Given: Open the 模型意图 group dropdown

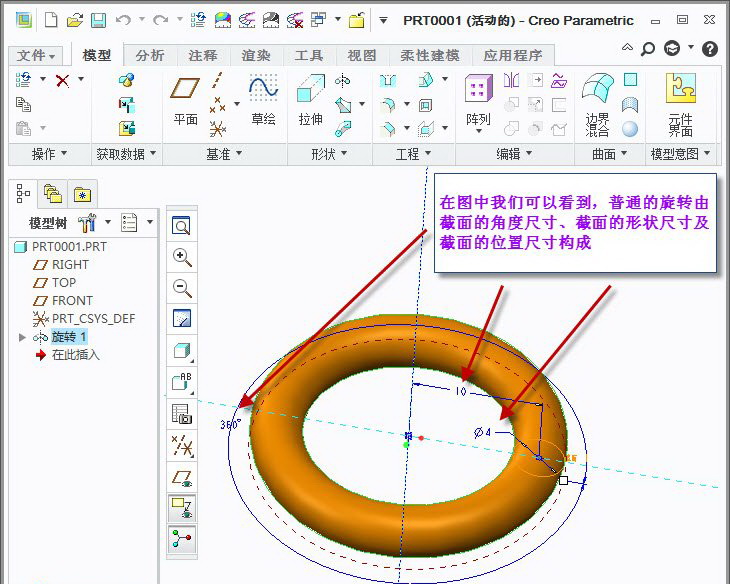Looking at the screenshot, I should pos(680,154).
